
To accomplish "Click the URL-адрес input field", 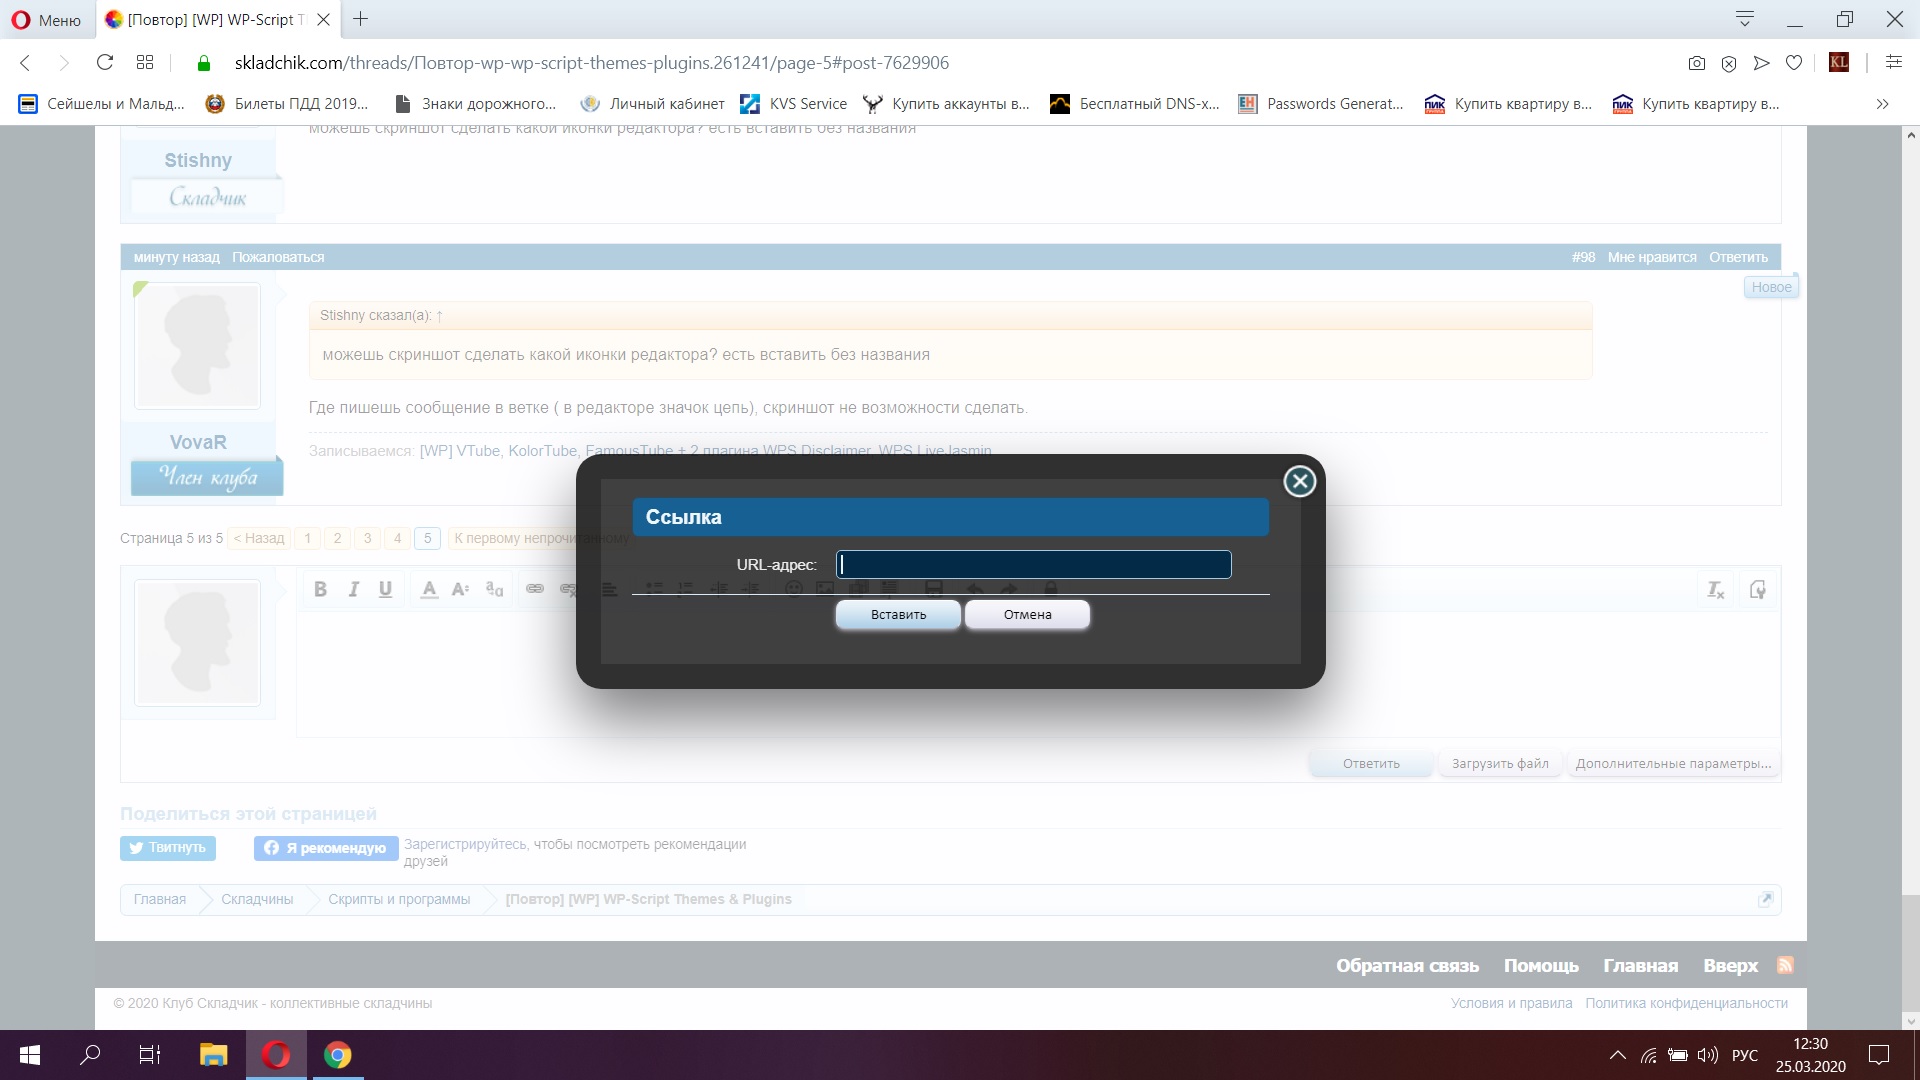I will [1034, 565].
